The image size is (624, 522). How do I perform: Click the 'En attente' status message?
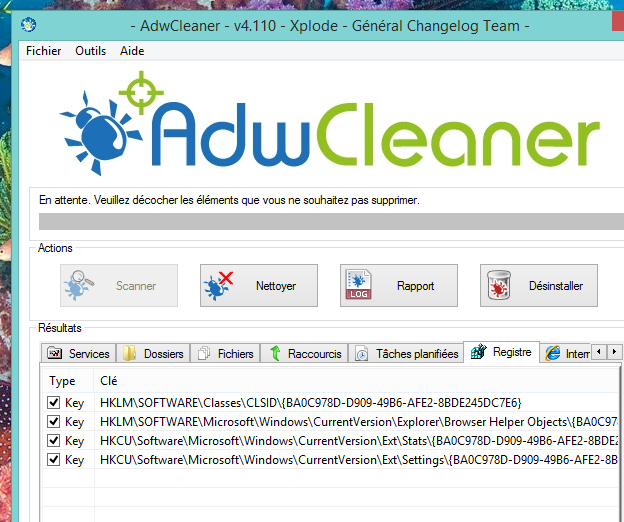(x=229, y=200)
